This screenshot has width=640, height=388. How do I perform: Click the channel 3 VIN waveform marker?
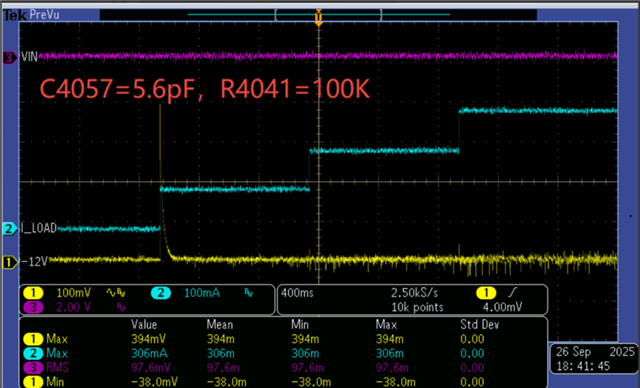click(9, 58)
